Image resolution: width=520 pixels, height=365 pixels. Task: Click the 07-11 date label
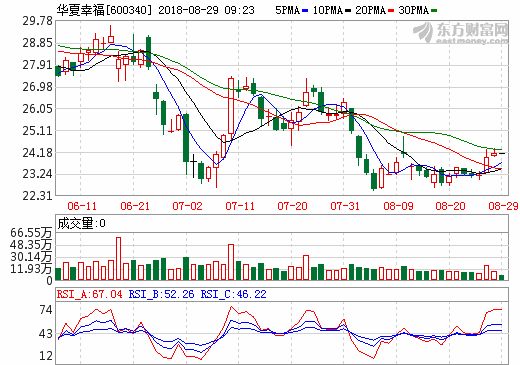pos(240,206)
